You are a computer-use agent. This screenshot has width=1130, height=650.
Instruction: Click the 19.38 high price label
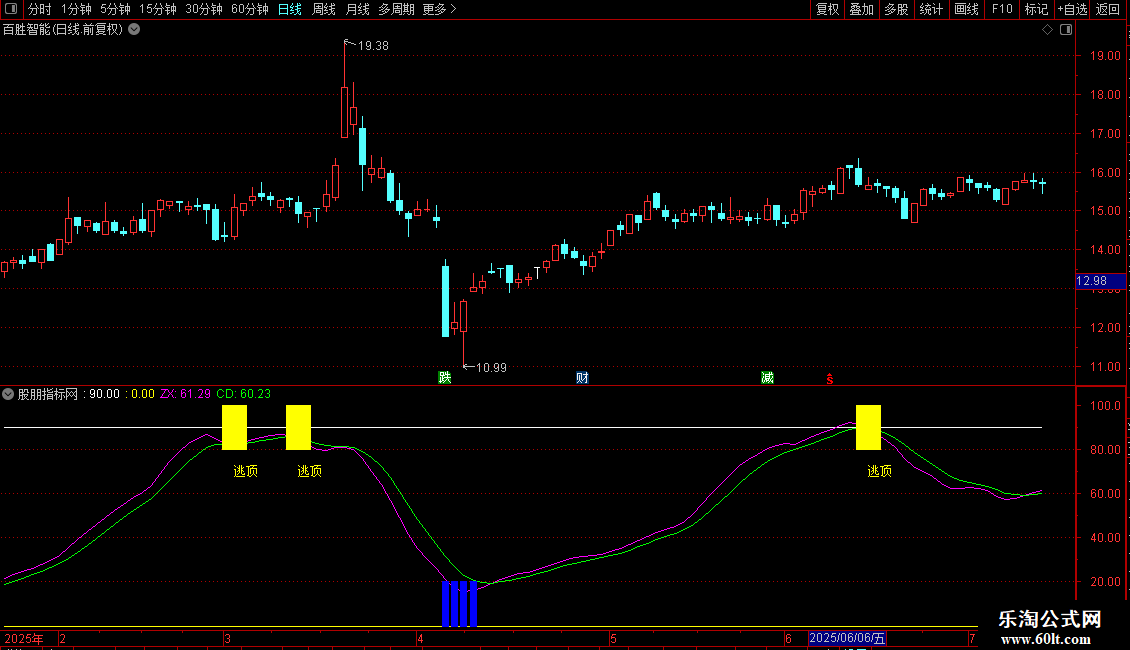tap(373, 45)
